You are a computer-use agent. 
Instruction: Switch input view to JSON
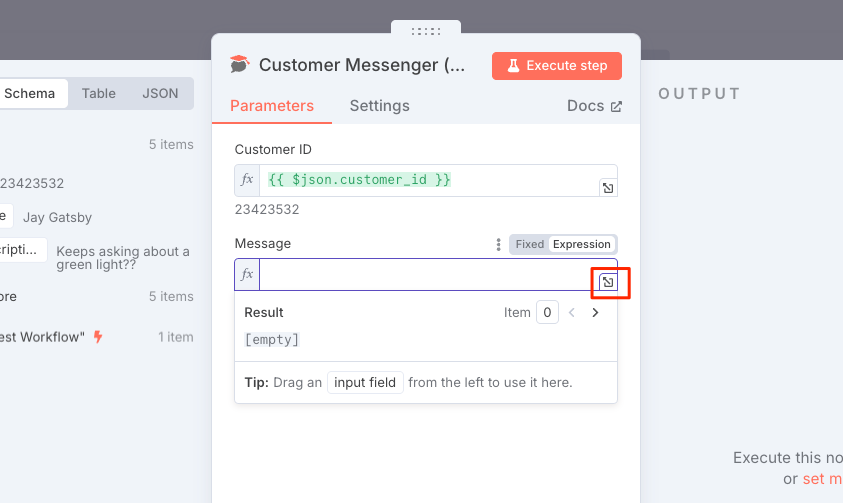160,94
